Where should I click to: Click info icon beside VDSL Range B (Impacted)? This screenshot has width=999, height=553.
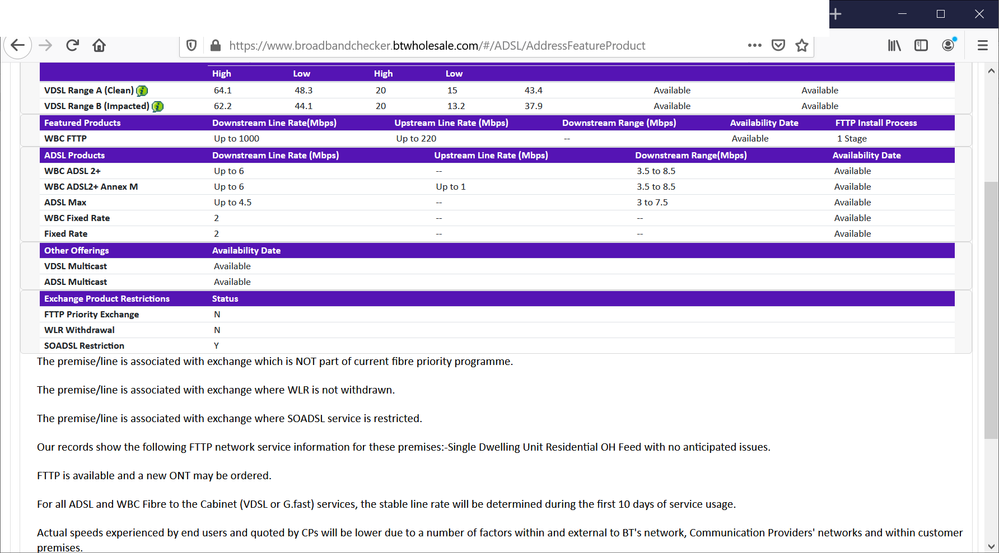coord(158,107)
